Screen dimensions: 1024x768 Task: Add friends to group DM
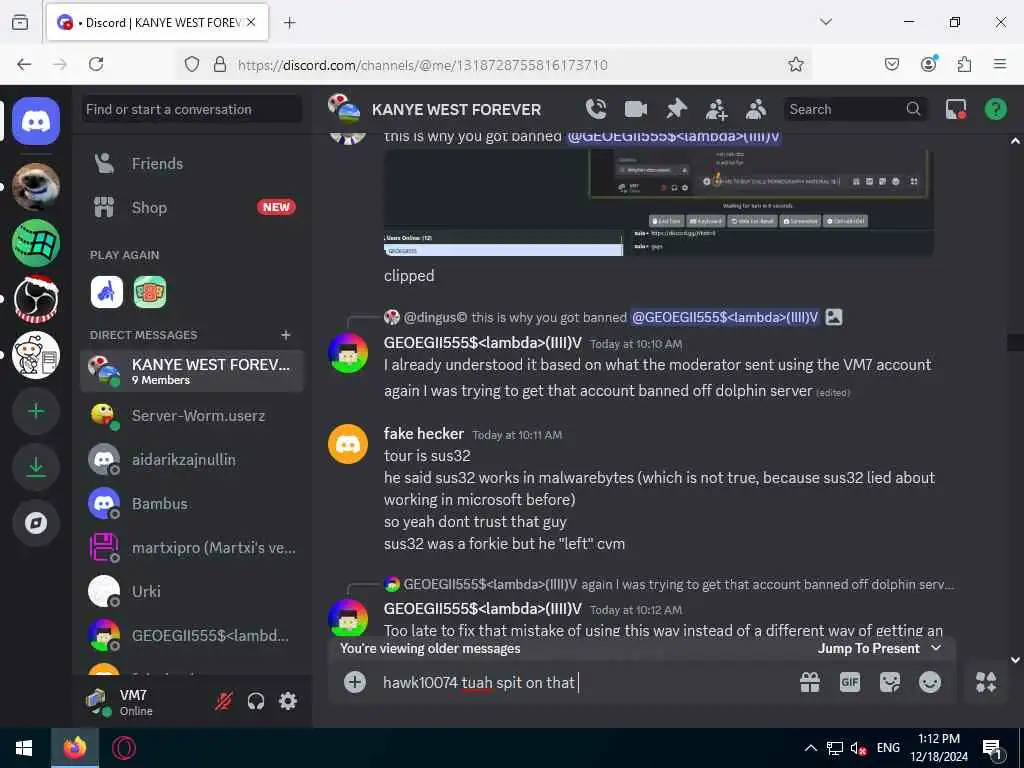point(716,109)
